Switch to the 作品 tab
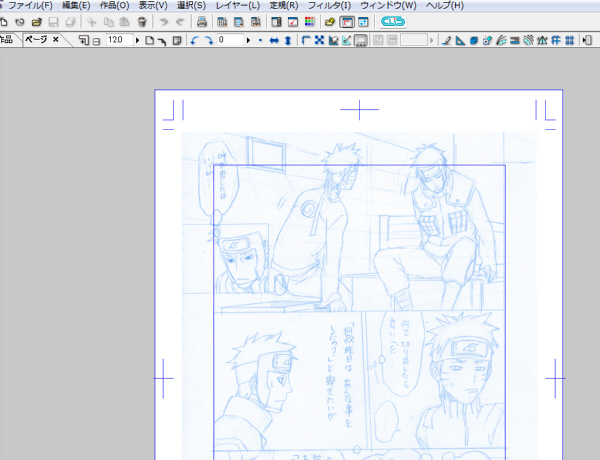Viewport: 600px width, 460px height. coord(7,39)
